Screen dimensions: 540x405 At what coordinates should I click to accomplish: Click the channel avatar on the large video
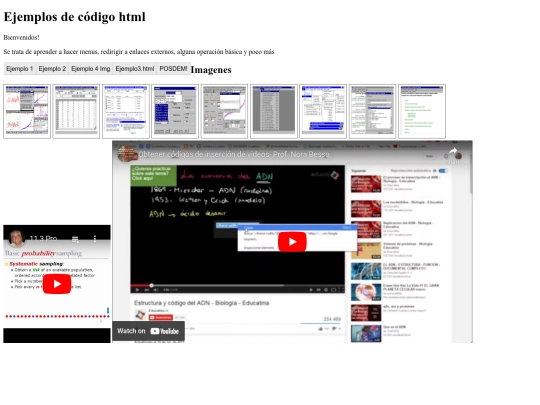click(x=126, y=154)
